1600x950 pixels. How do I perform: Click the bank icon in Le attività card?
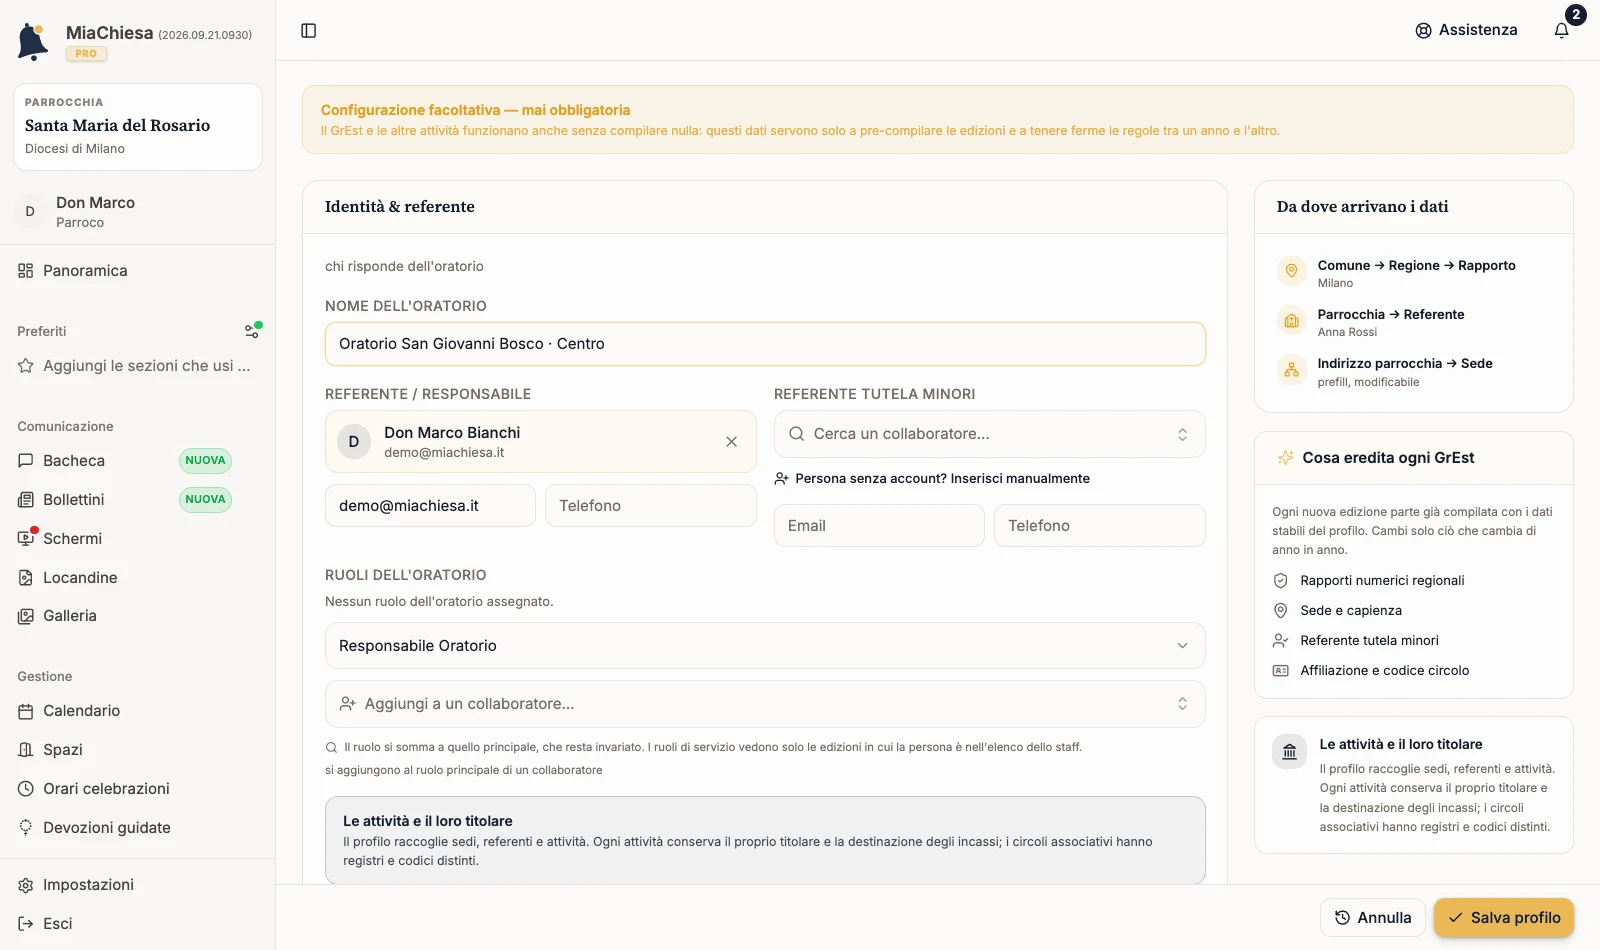1290,752
